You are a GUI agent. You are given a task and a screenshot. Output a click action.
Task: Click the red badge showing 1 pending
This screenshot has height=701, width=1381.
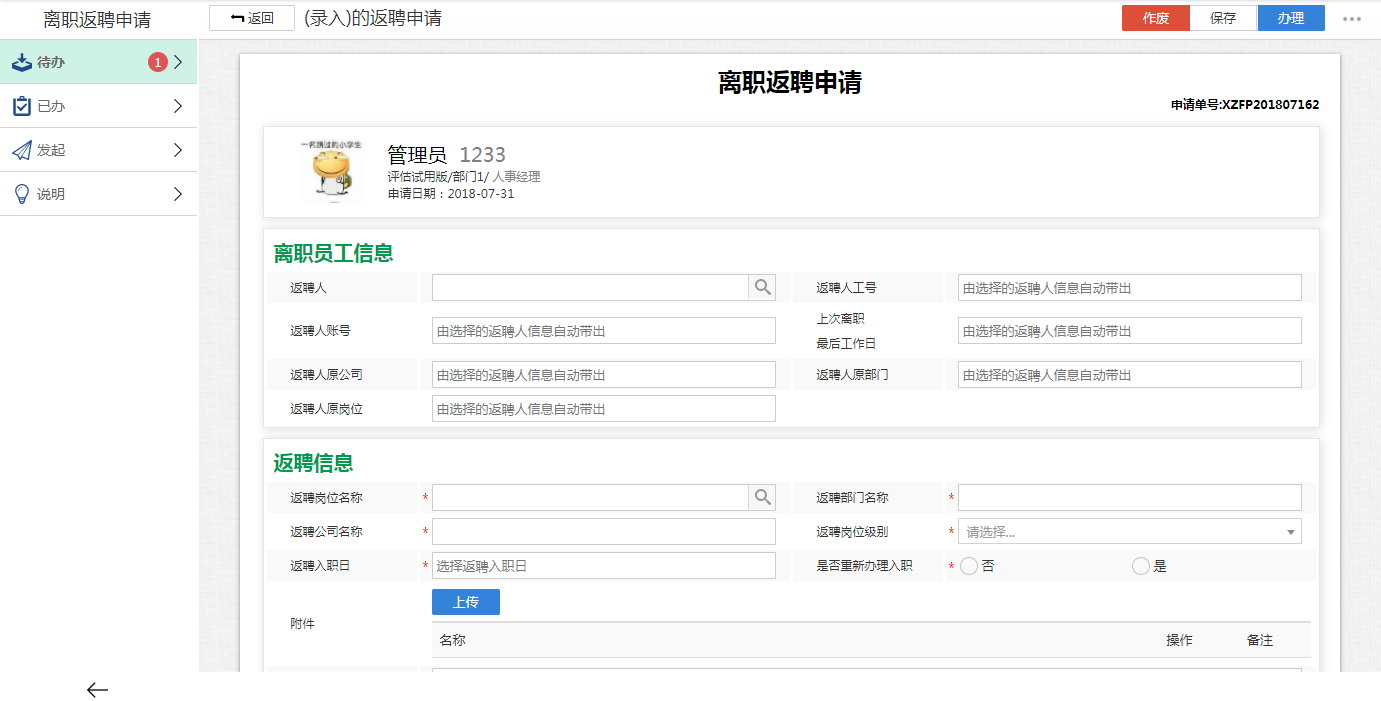pyautogui.click(x=157, y=62)
